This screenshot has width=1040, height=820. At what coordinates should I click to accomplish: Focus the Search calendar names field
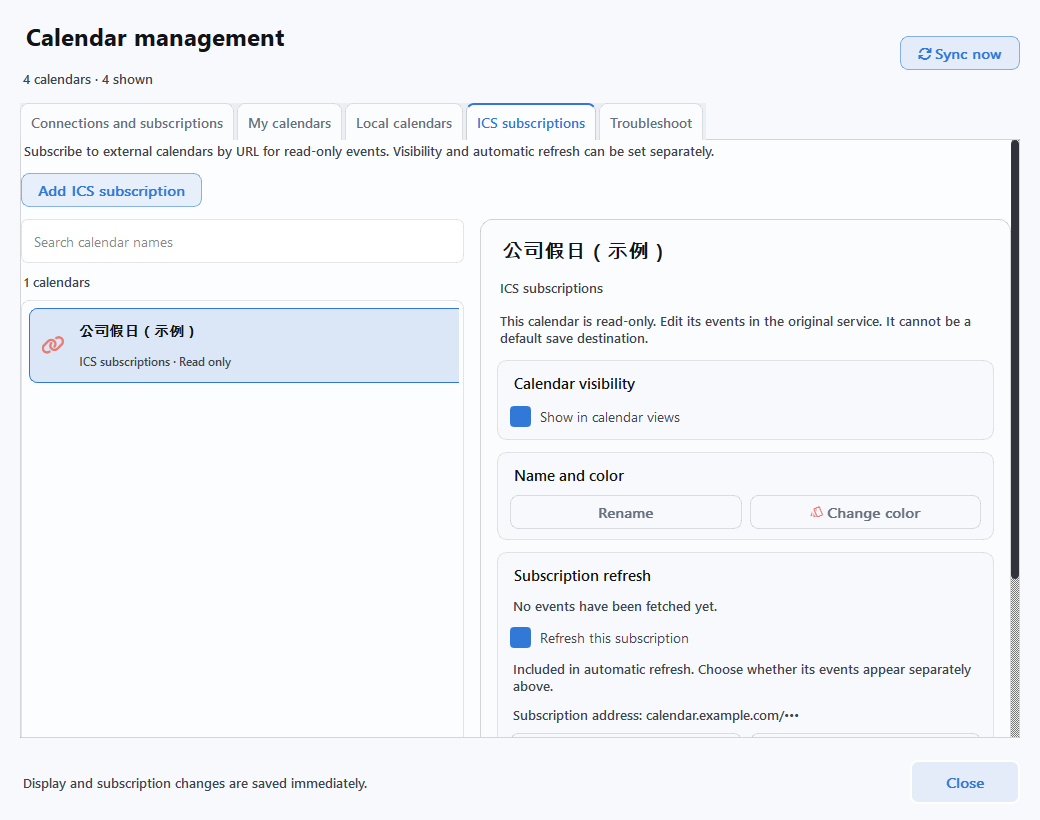(243, 241)
